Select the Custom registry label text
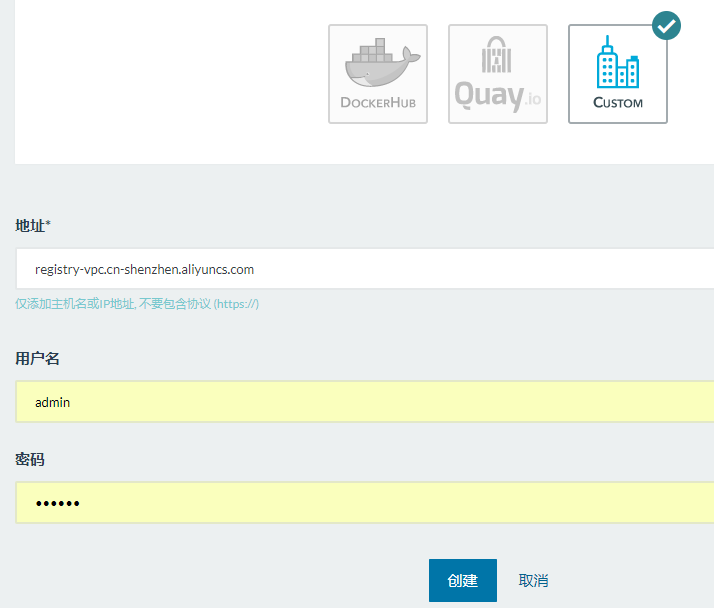The width and height of the screenshot is (714, 608). click(617, 102)
